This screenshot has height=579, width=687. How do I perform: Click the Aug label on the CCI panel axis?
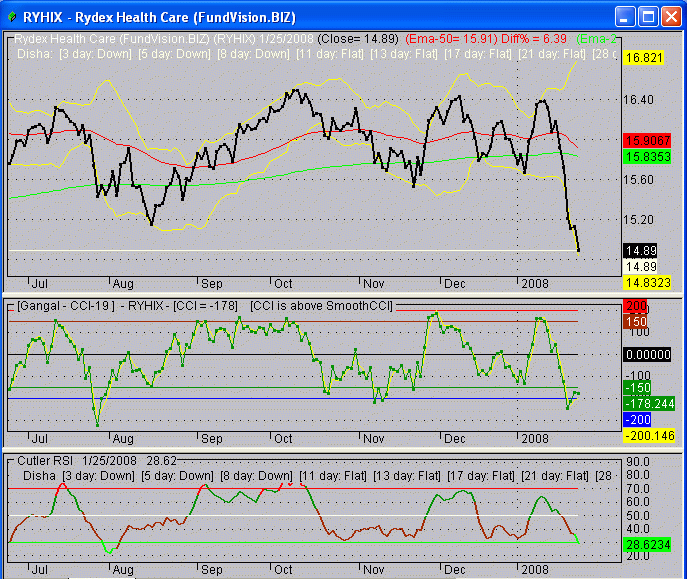tap(123, 438)
